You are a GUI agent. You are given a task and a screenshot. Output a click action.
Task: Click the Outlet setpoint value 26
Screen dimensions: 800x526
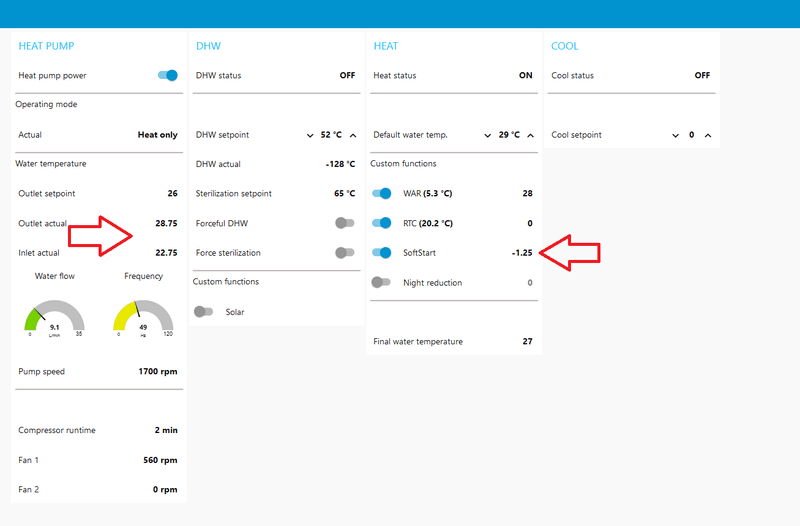[x=172, y=193]
